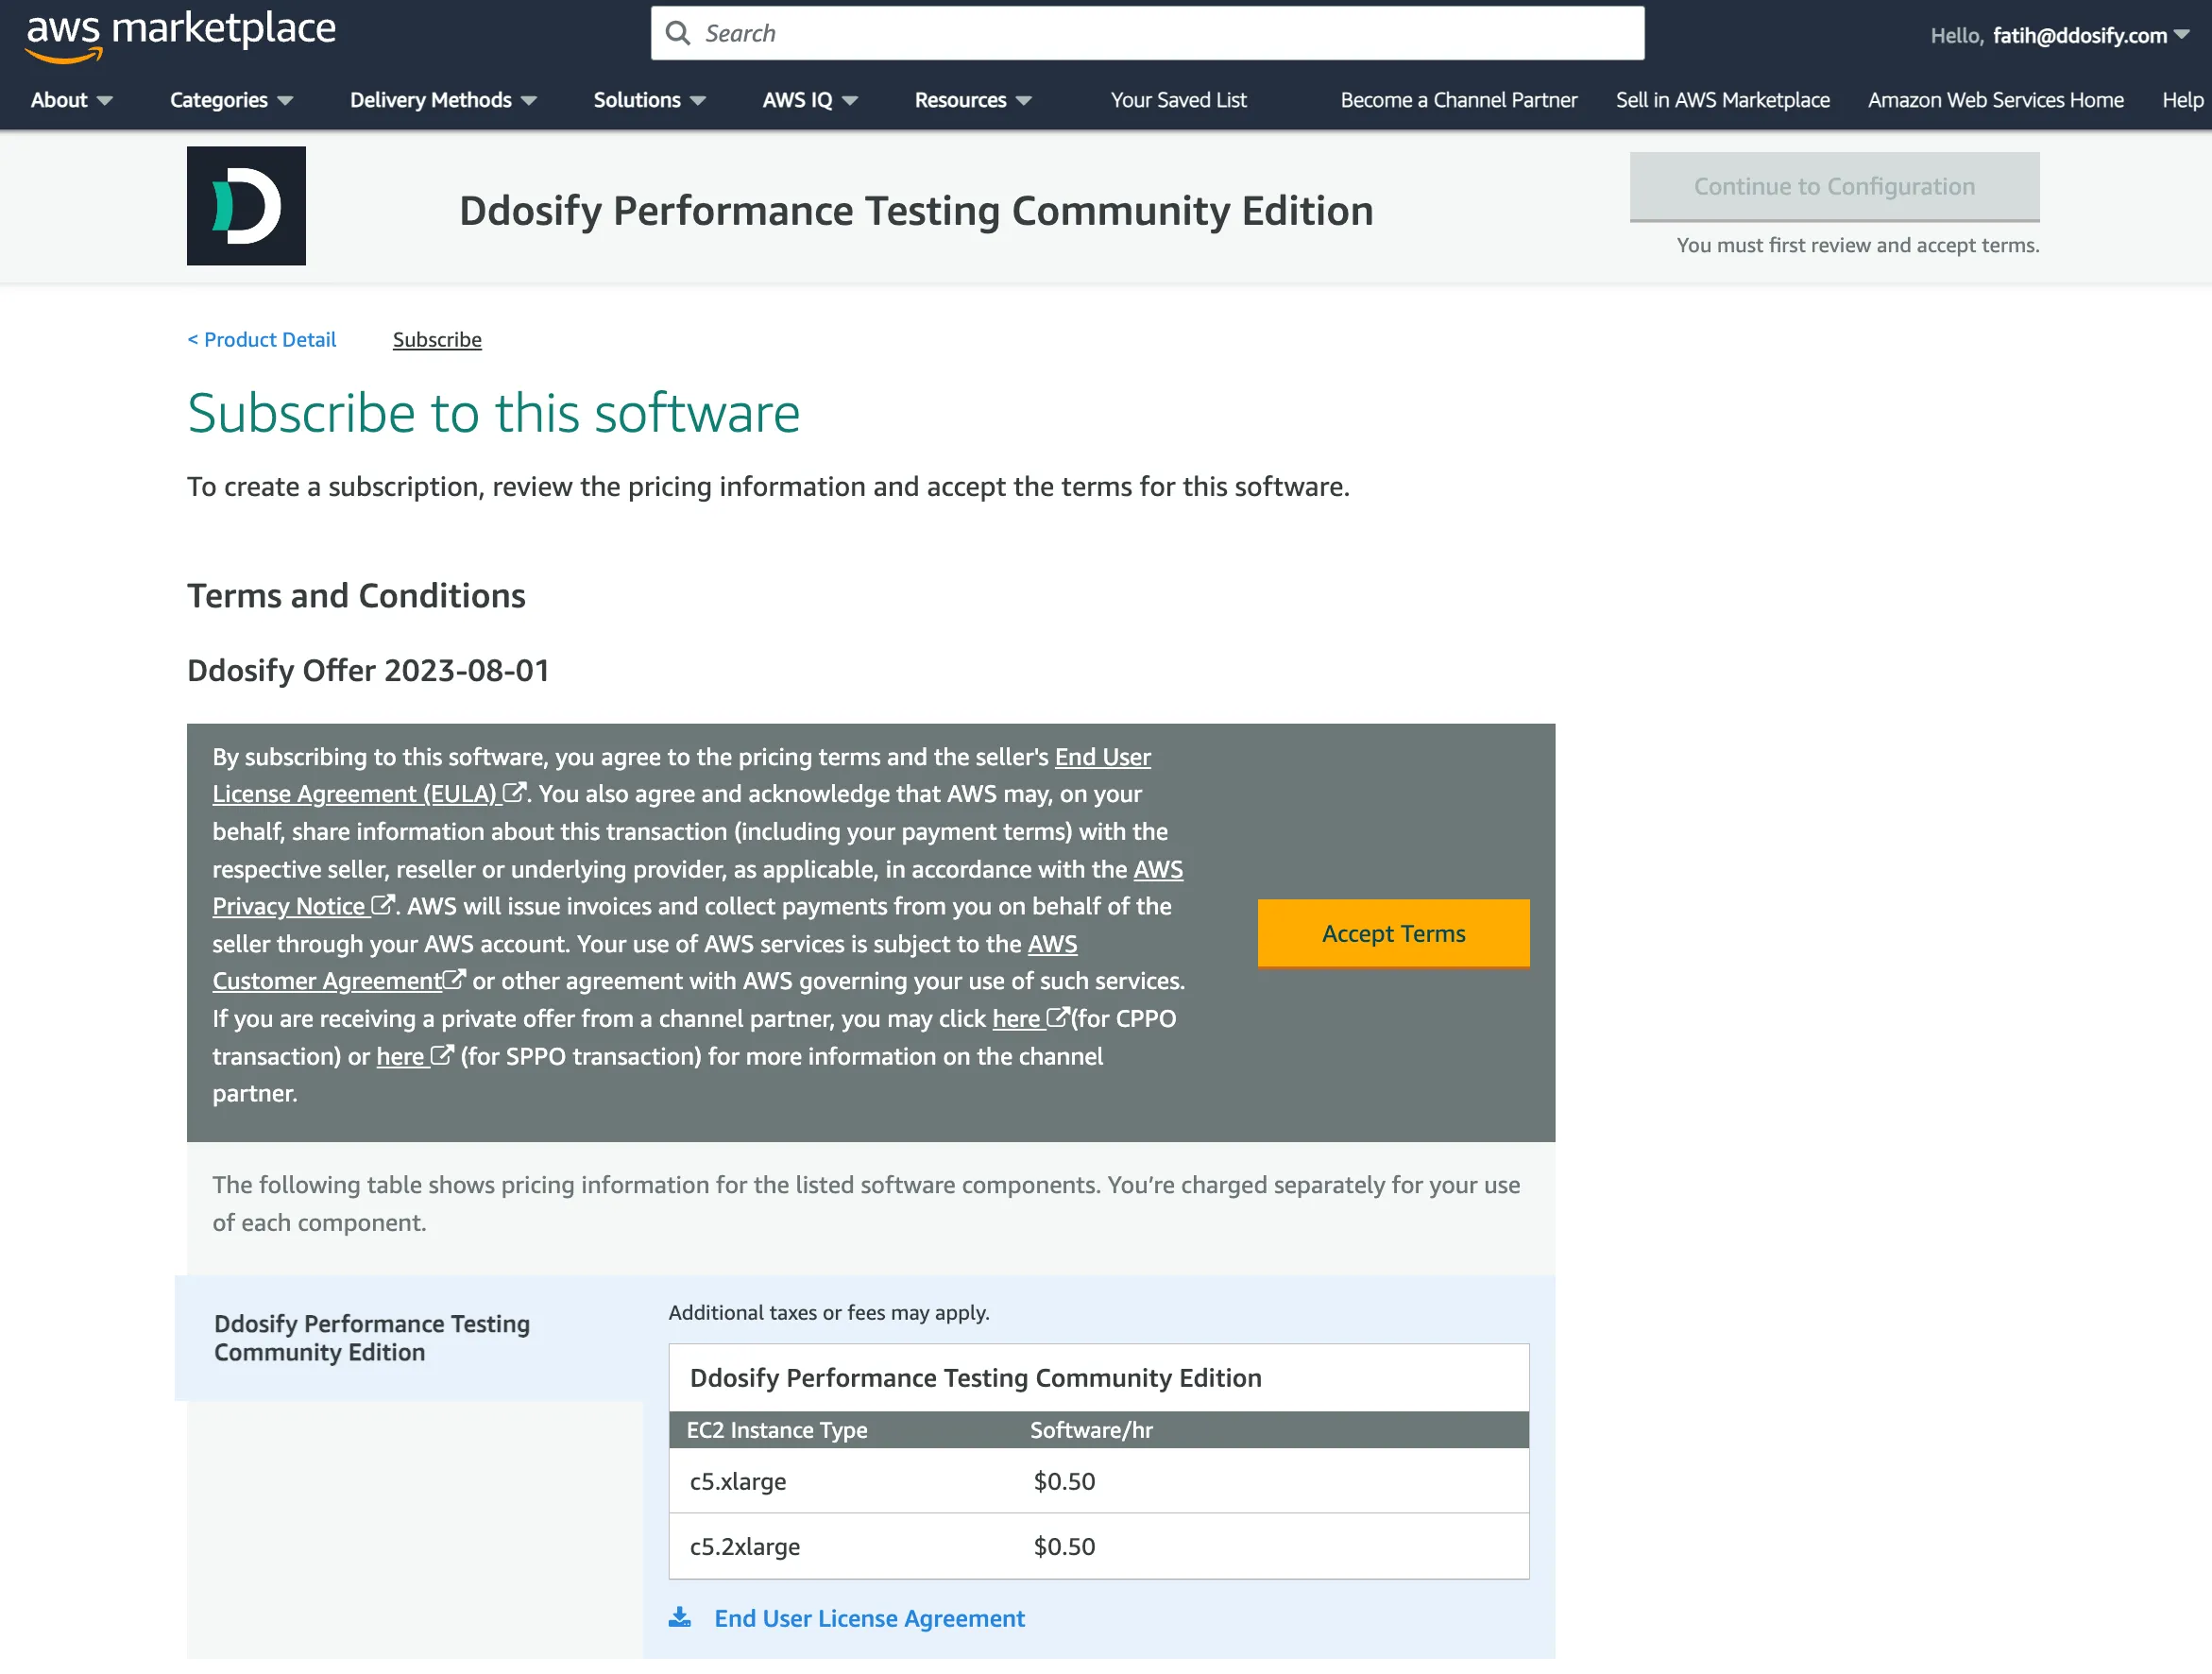Click the EC2 Instance Type column header
The image size is (2212, 1674).
[x=777, y=1430]
